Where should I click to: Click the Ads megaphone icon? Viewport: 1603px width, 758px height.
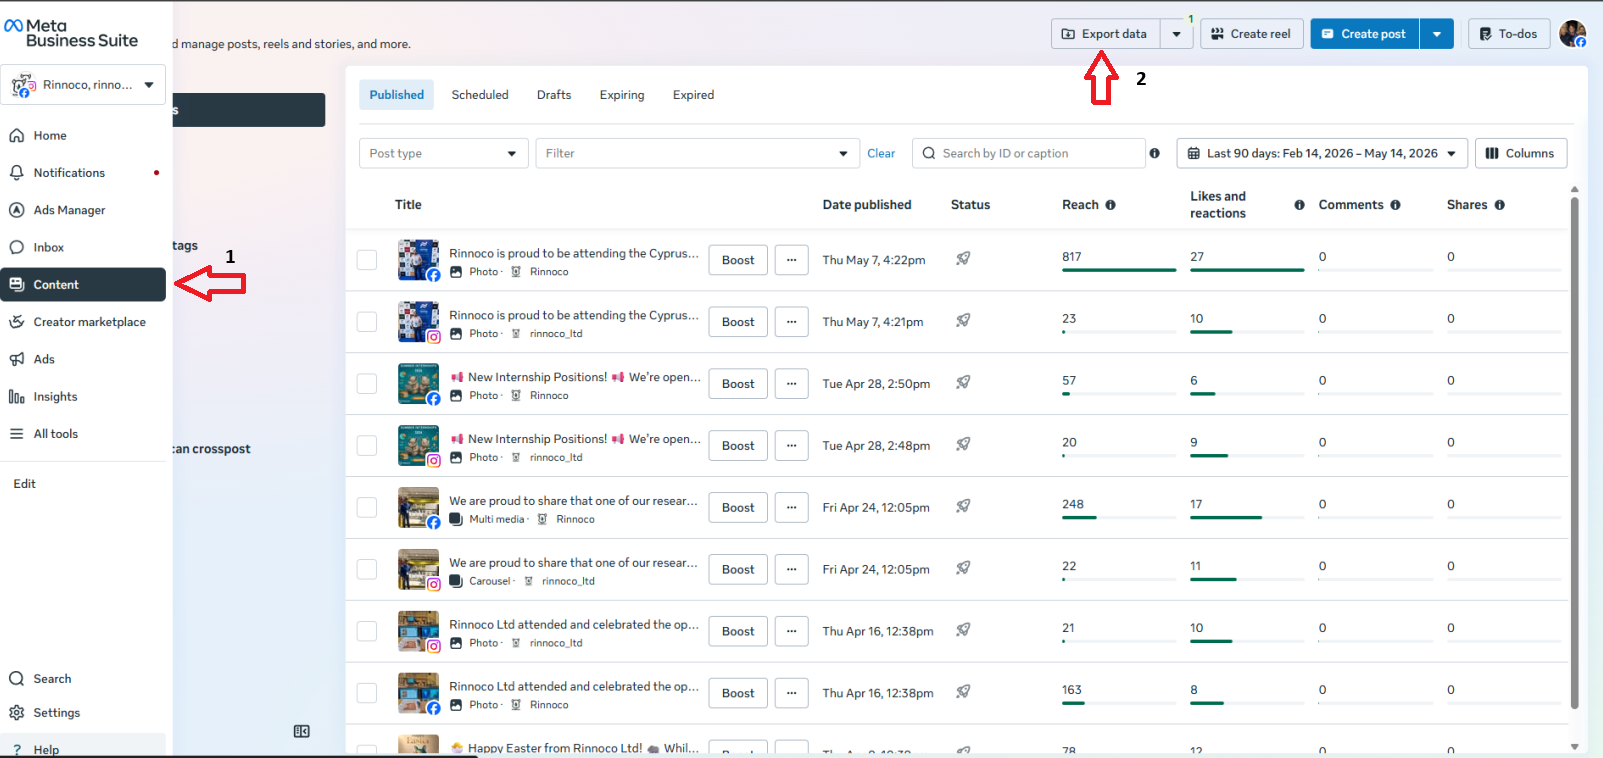pos(17,359)
